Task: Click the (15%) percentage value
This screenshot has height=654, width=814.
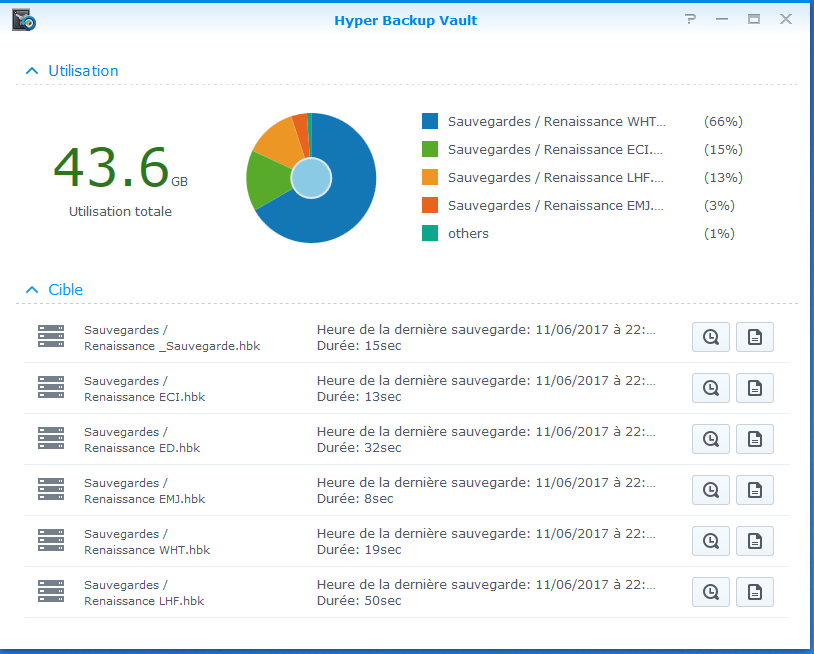Action: pos(723,149)
